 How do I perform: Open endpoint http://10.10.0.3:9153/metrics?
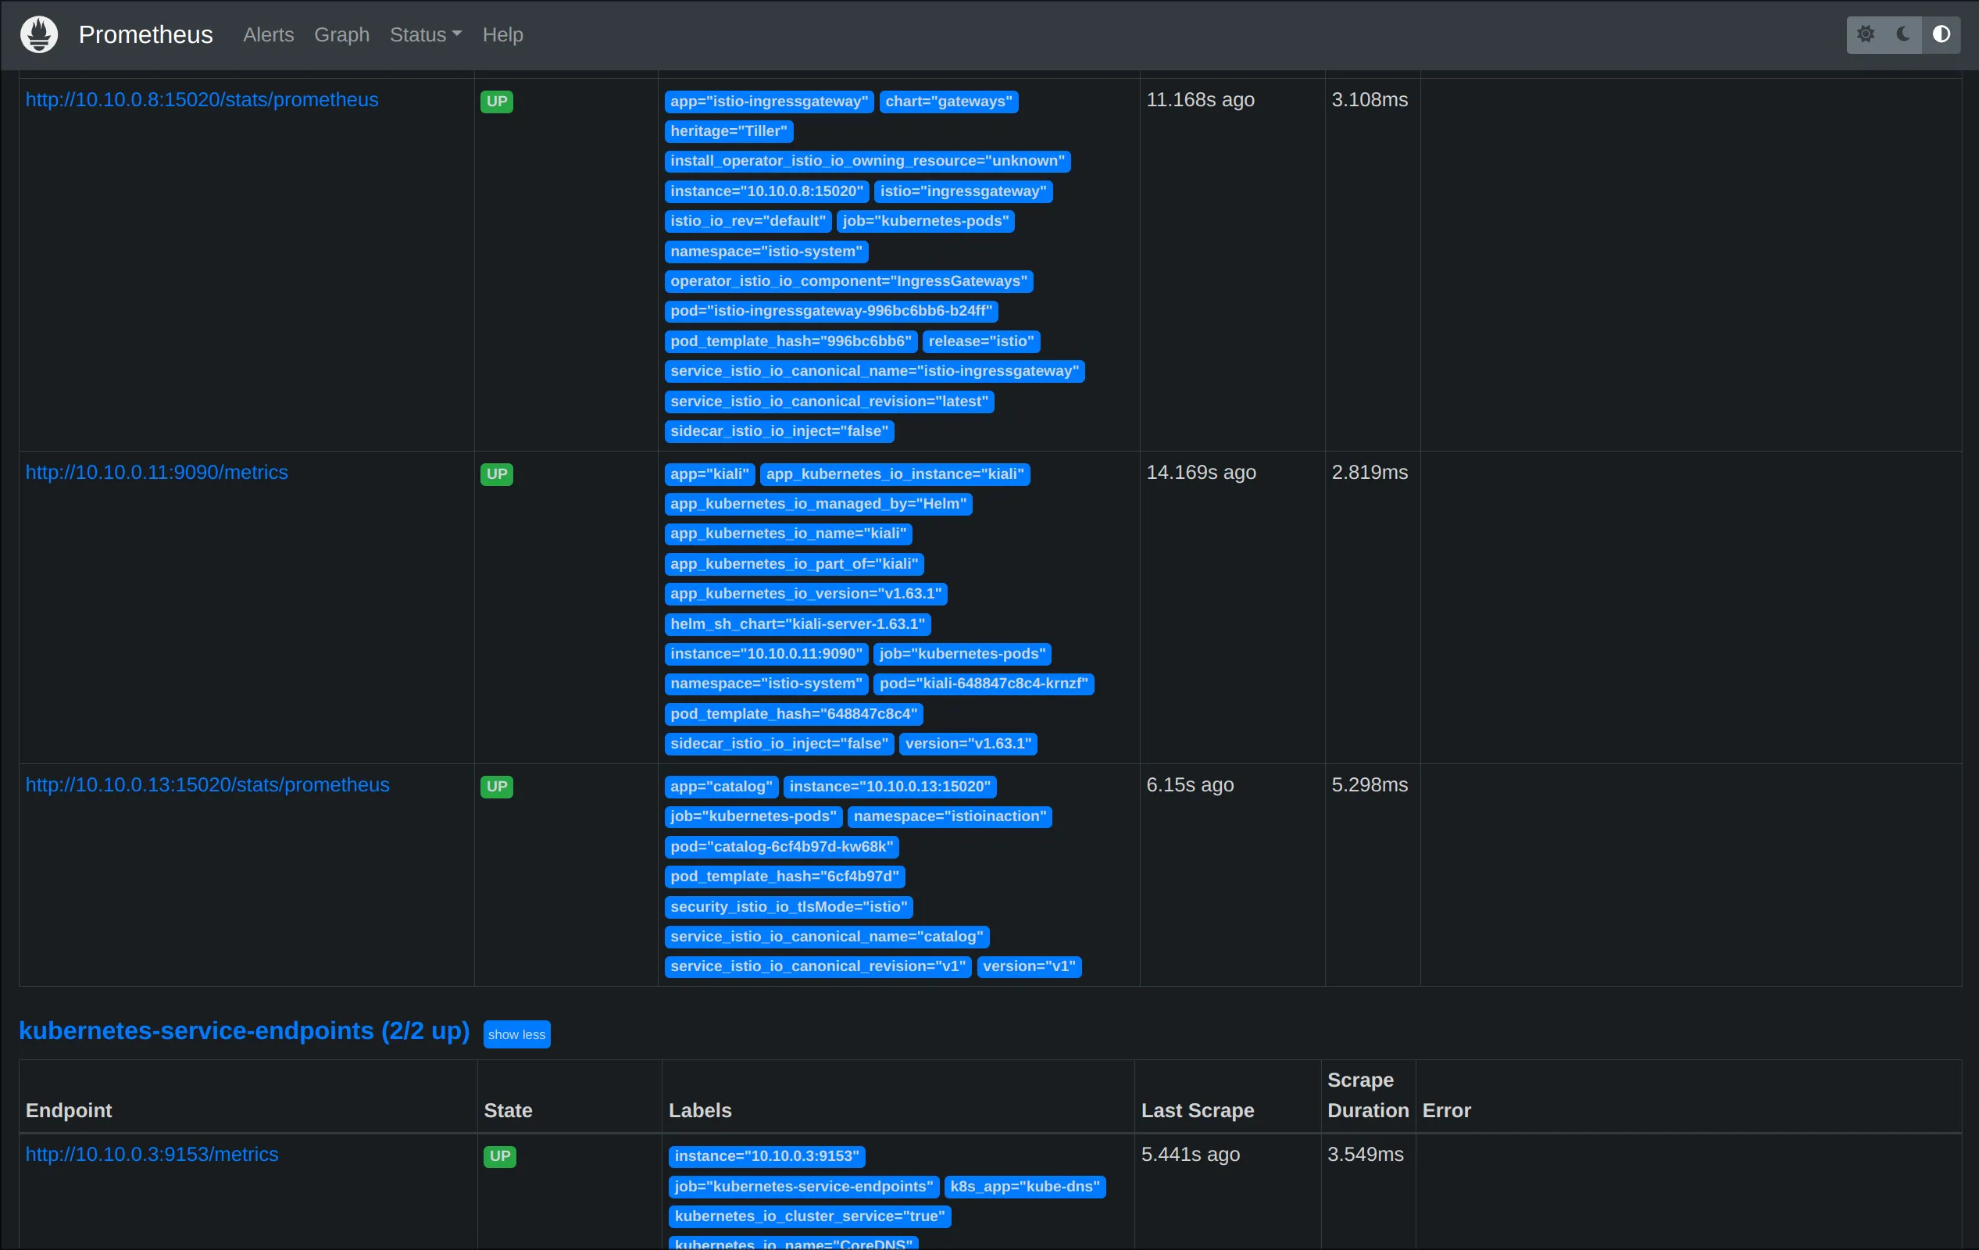coord(152,1155)
